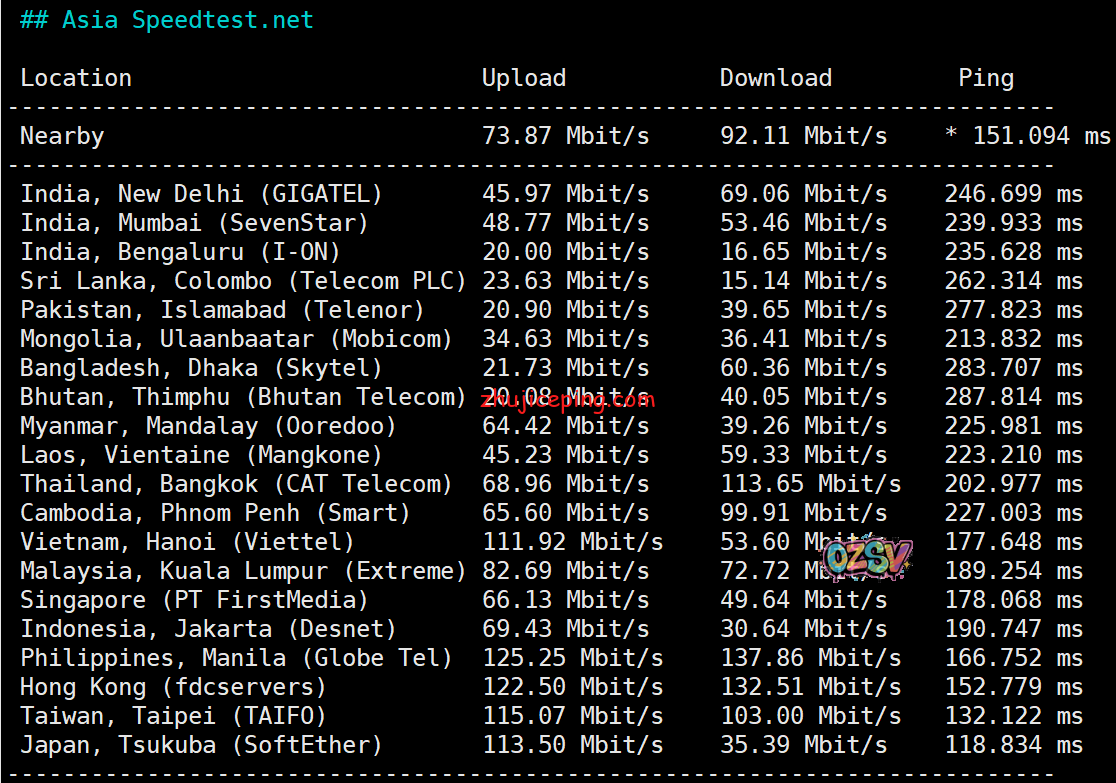
Task: Click the OZSV colorful logo watermark
Action: click(x=866, y=560)
